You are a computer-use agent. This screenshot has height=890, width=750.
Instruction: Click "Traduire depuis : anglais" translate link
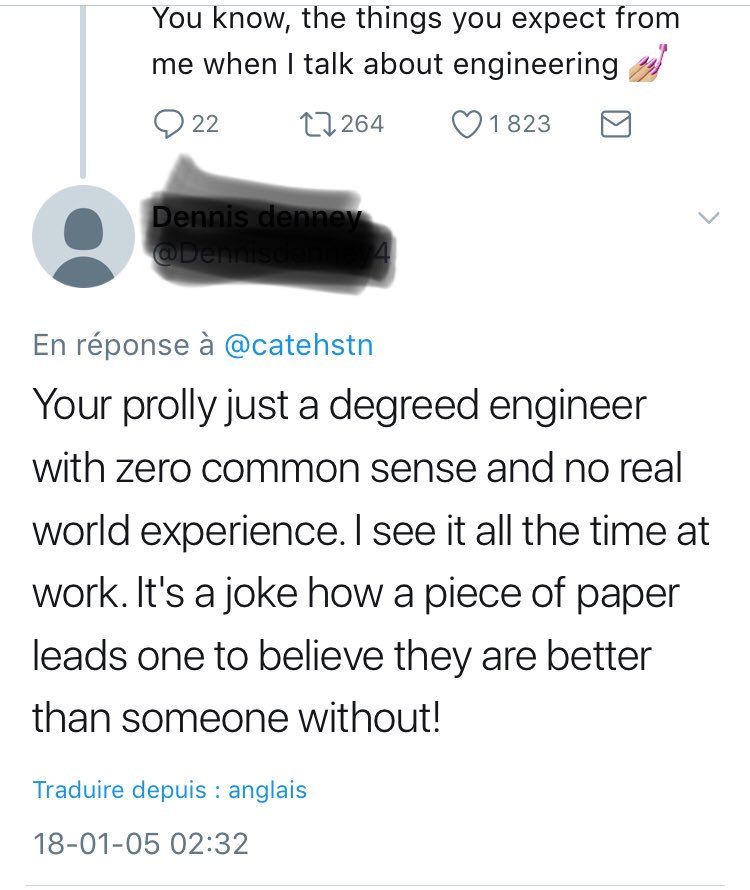coord(170,790)
